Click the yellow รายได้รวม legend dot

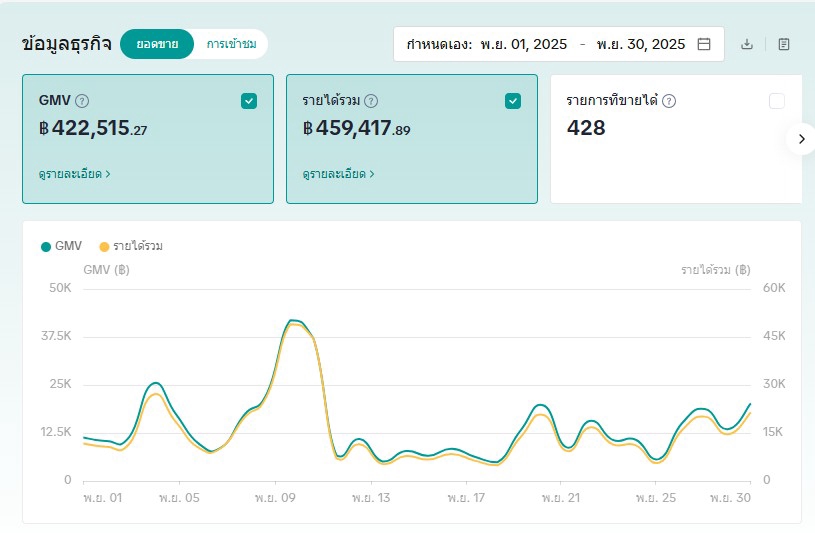click(104, 246)
